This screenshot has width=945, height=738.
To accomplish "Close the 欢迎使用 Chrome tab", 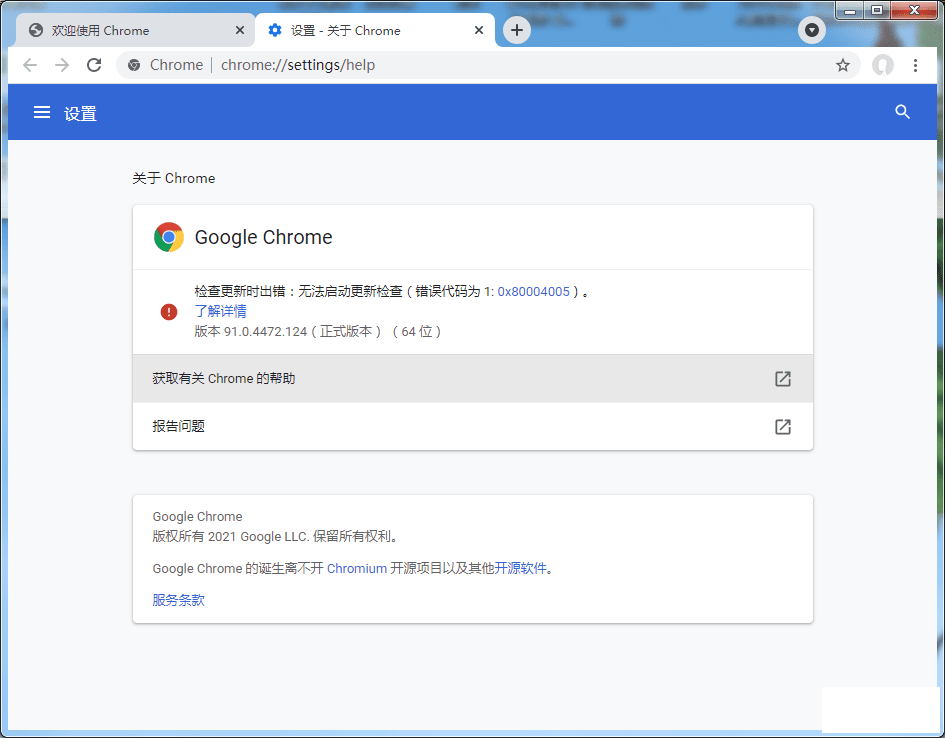I will tap(240, 31).
